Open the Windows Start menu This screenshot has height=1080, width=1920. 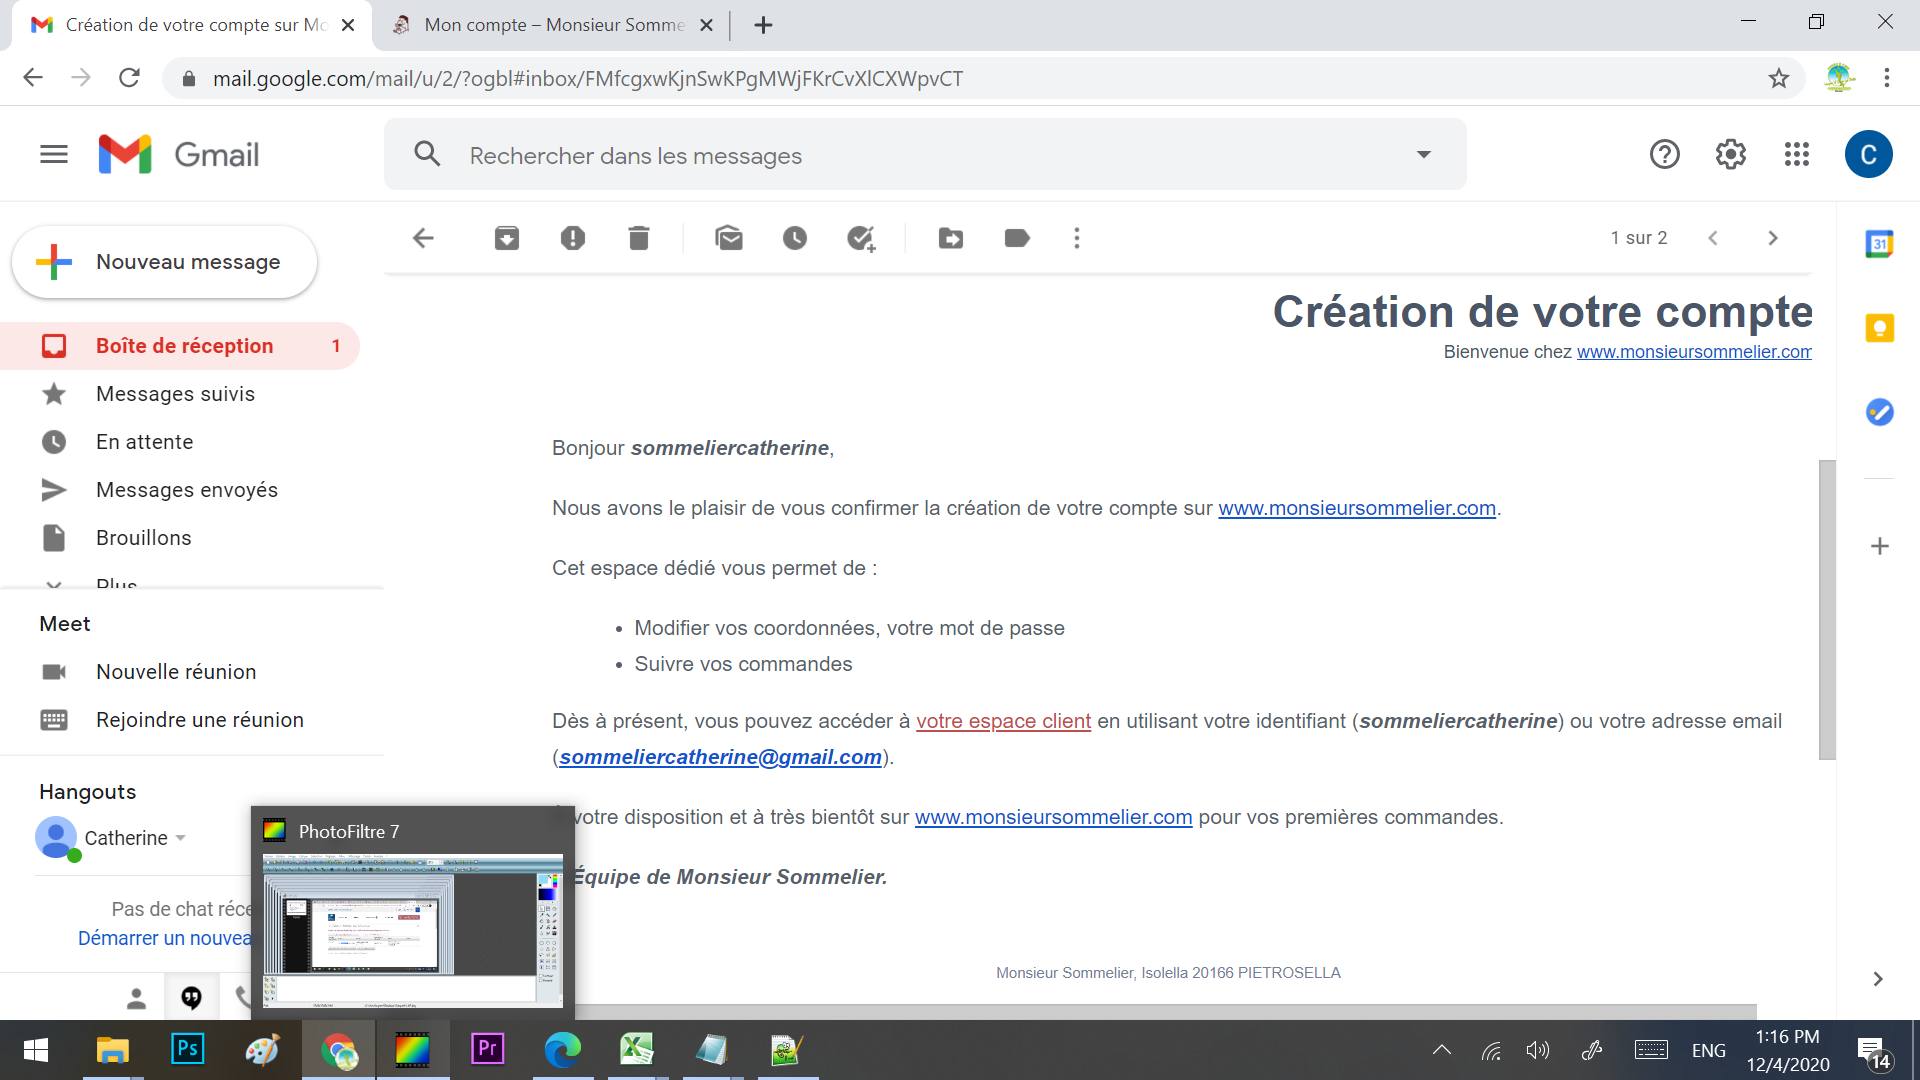36,1049
